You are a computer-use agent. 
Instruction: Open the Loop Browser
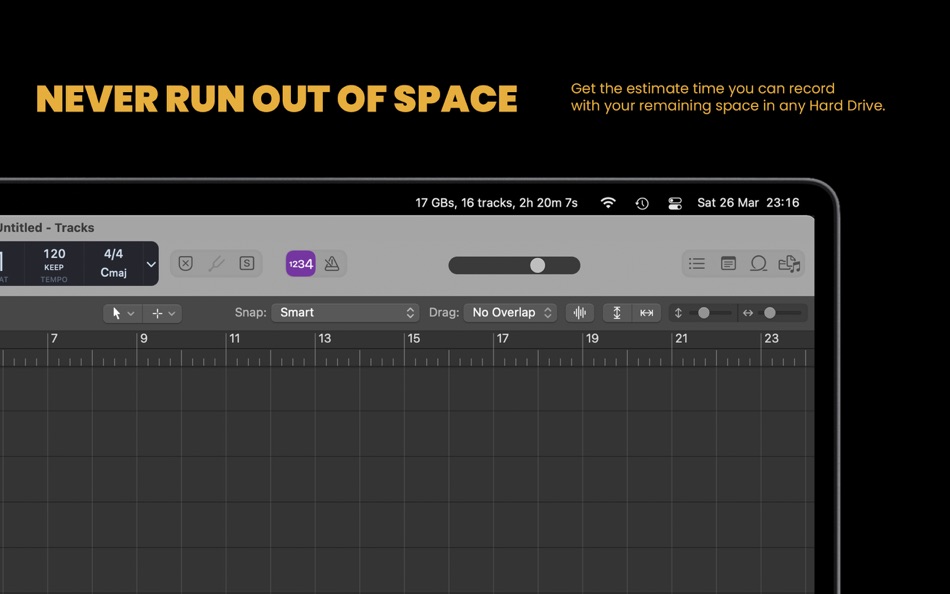point(759,264)
